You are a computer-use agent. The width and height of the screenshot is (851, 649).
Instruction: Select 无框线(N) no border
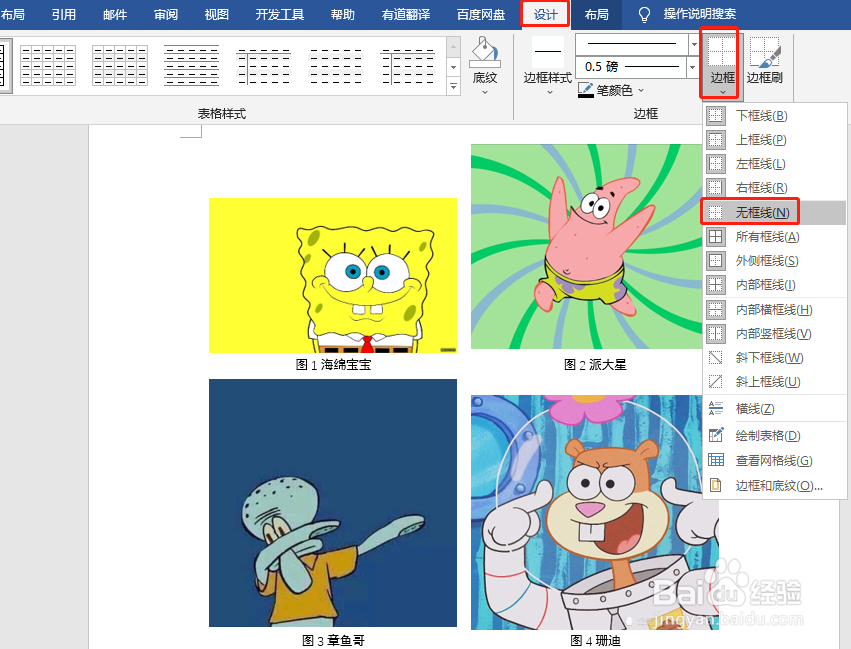point(775,212)
